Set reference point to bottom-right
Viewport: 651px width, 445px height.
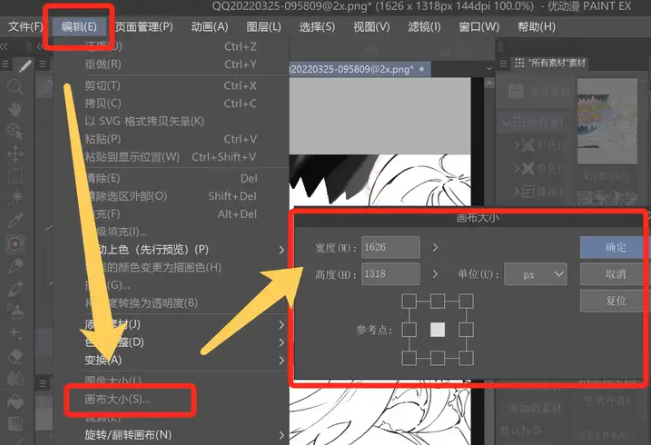466,358
